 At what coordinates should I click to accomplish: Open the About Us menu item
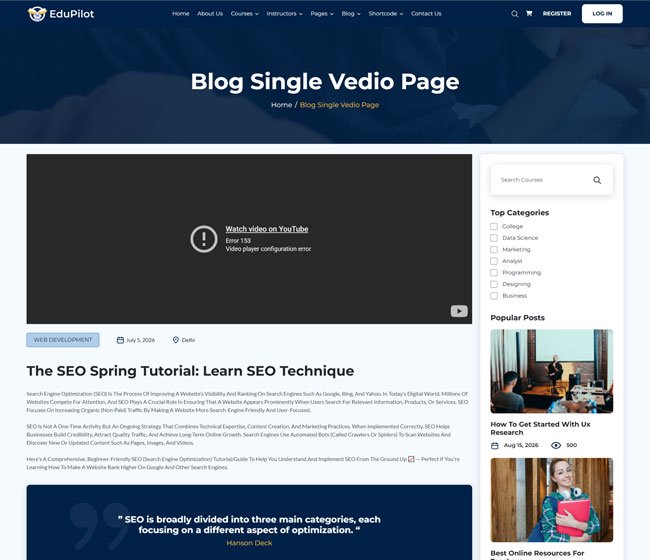210,14
